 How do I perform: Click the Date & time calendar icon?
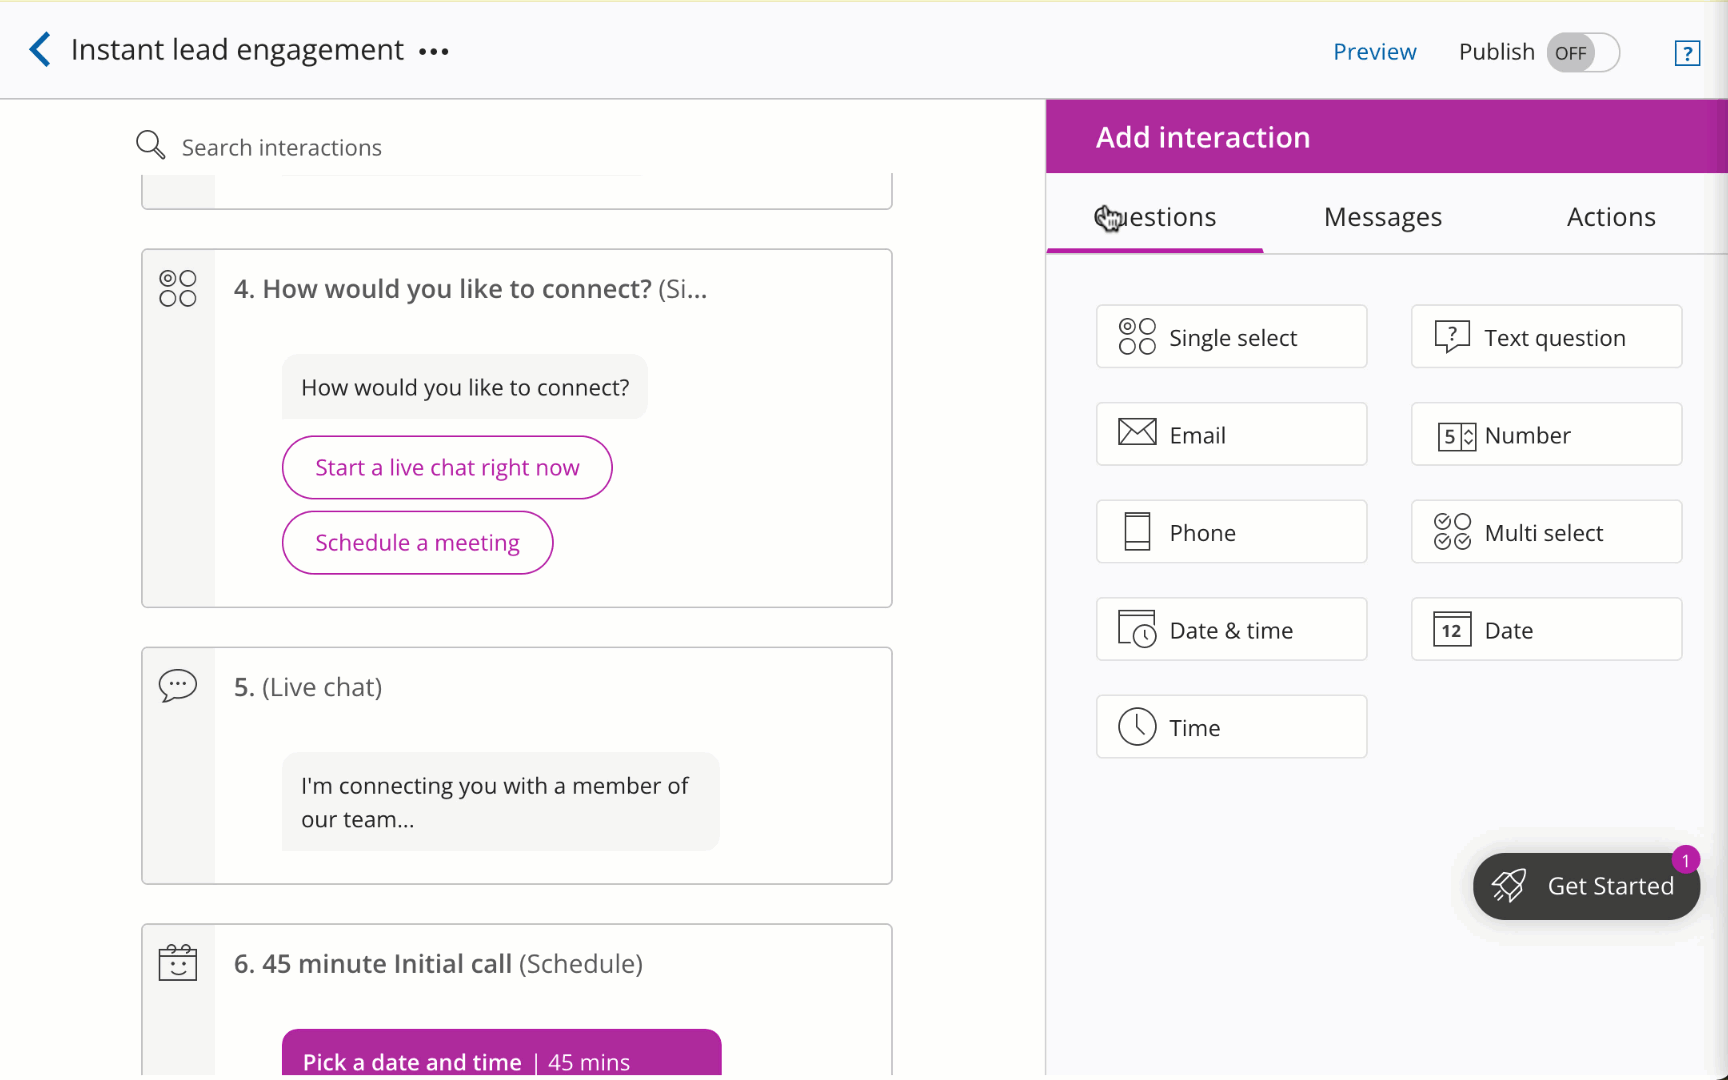coord(1137,630)
